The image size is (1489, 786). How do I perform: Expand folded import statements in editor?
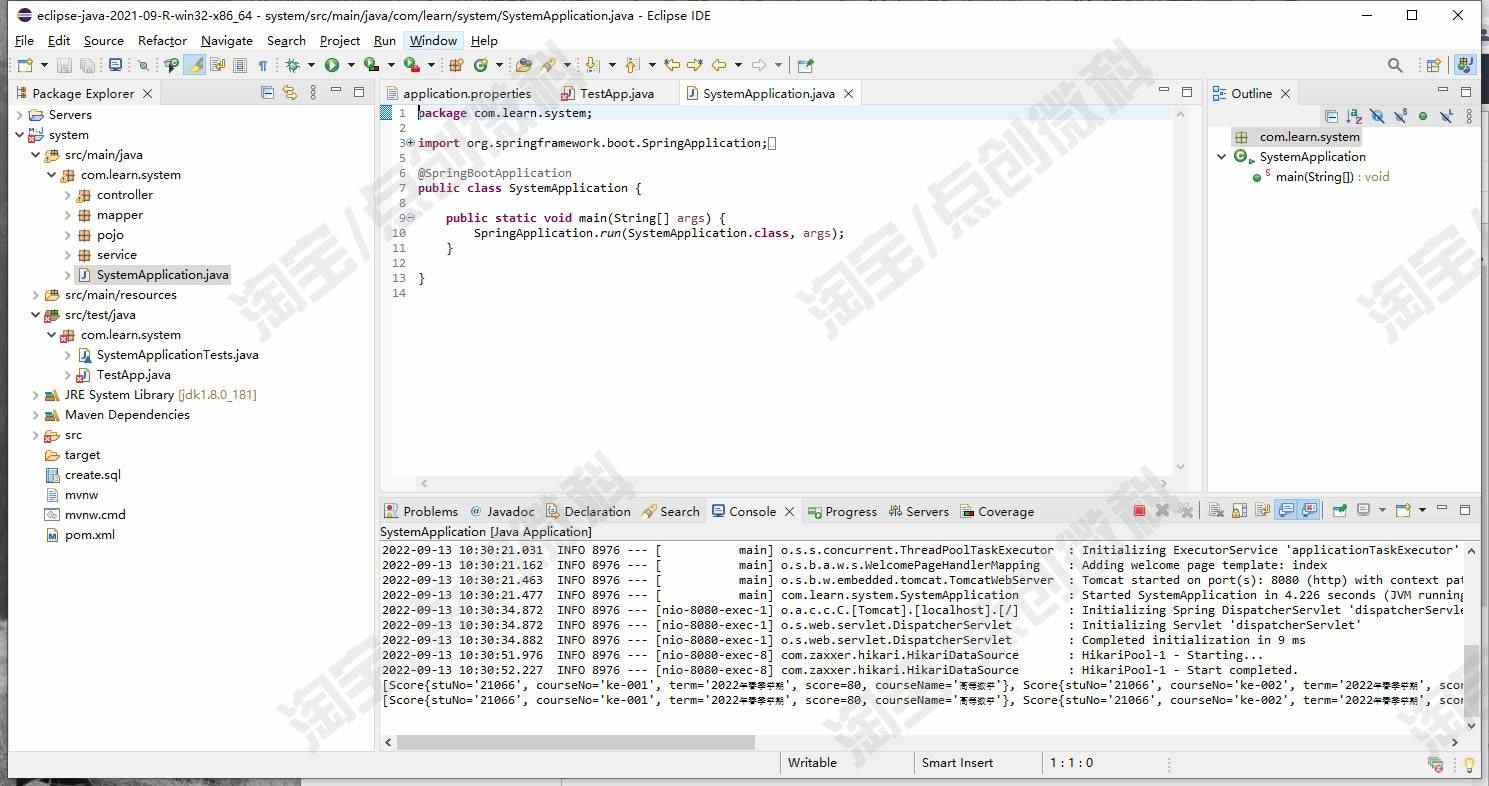pos(409,143)
